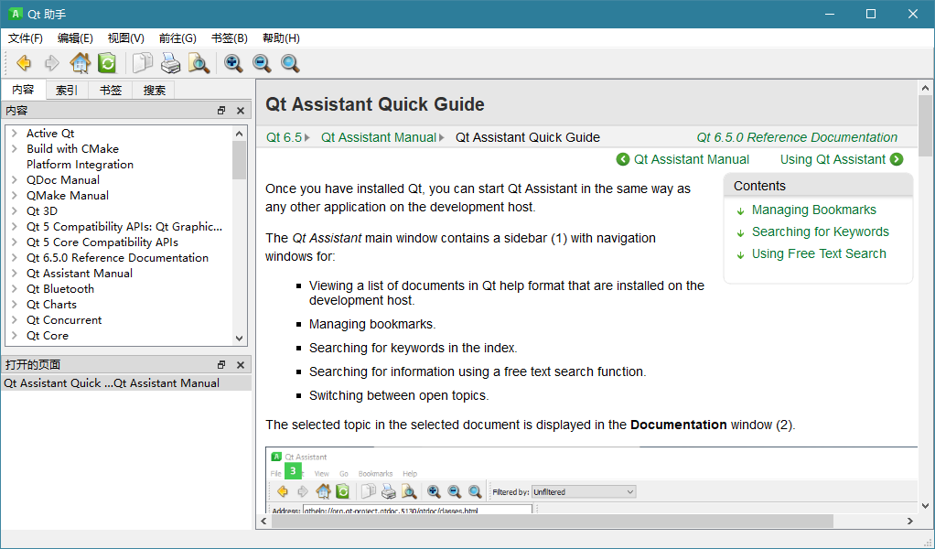Expand the Qt Concurrent node
The width and height of the screenshot is (935, 549).
14,320
